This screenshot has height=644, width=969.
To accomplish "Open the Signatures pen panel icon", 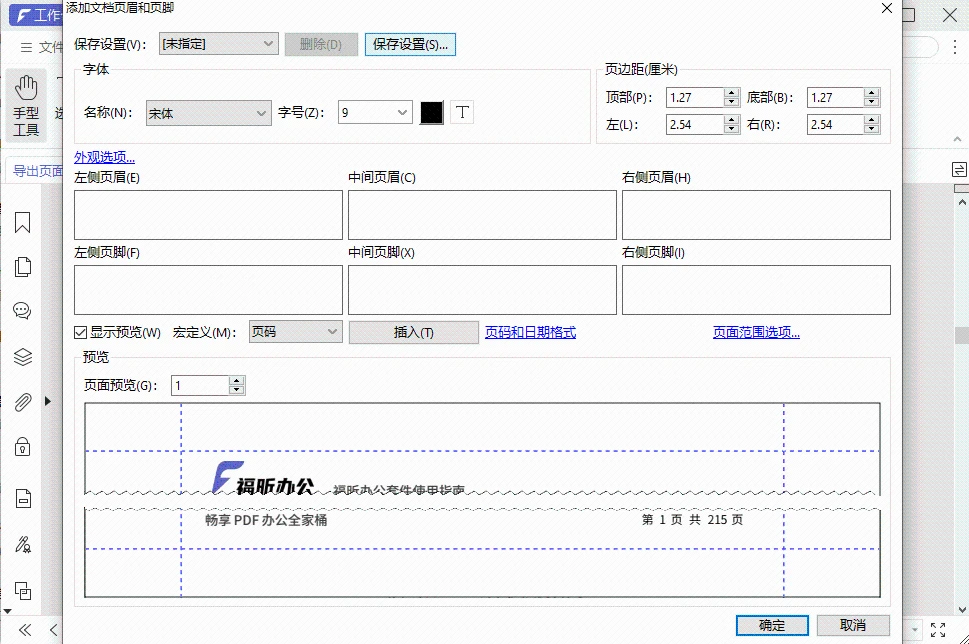I will 23,544.
